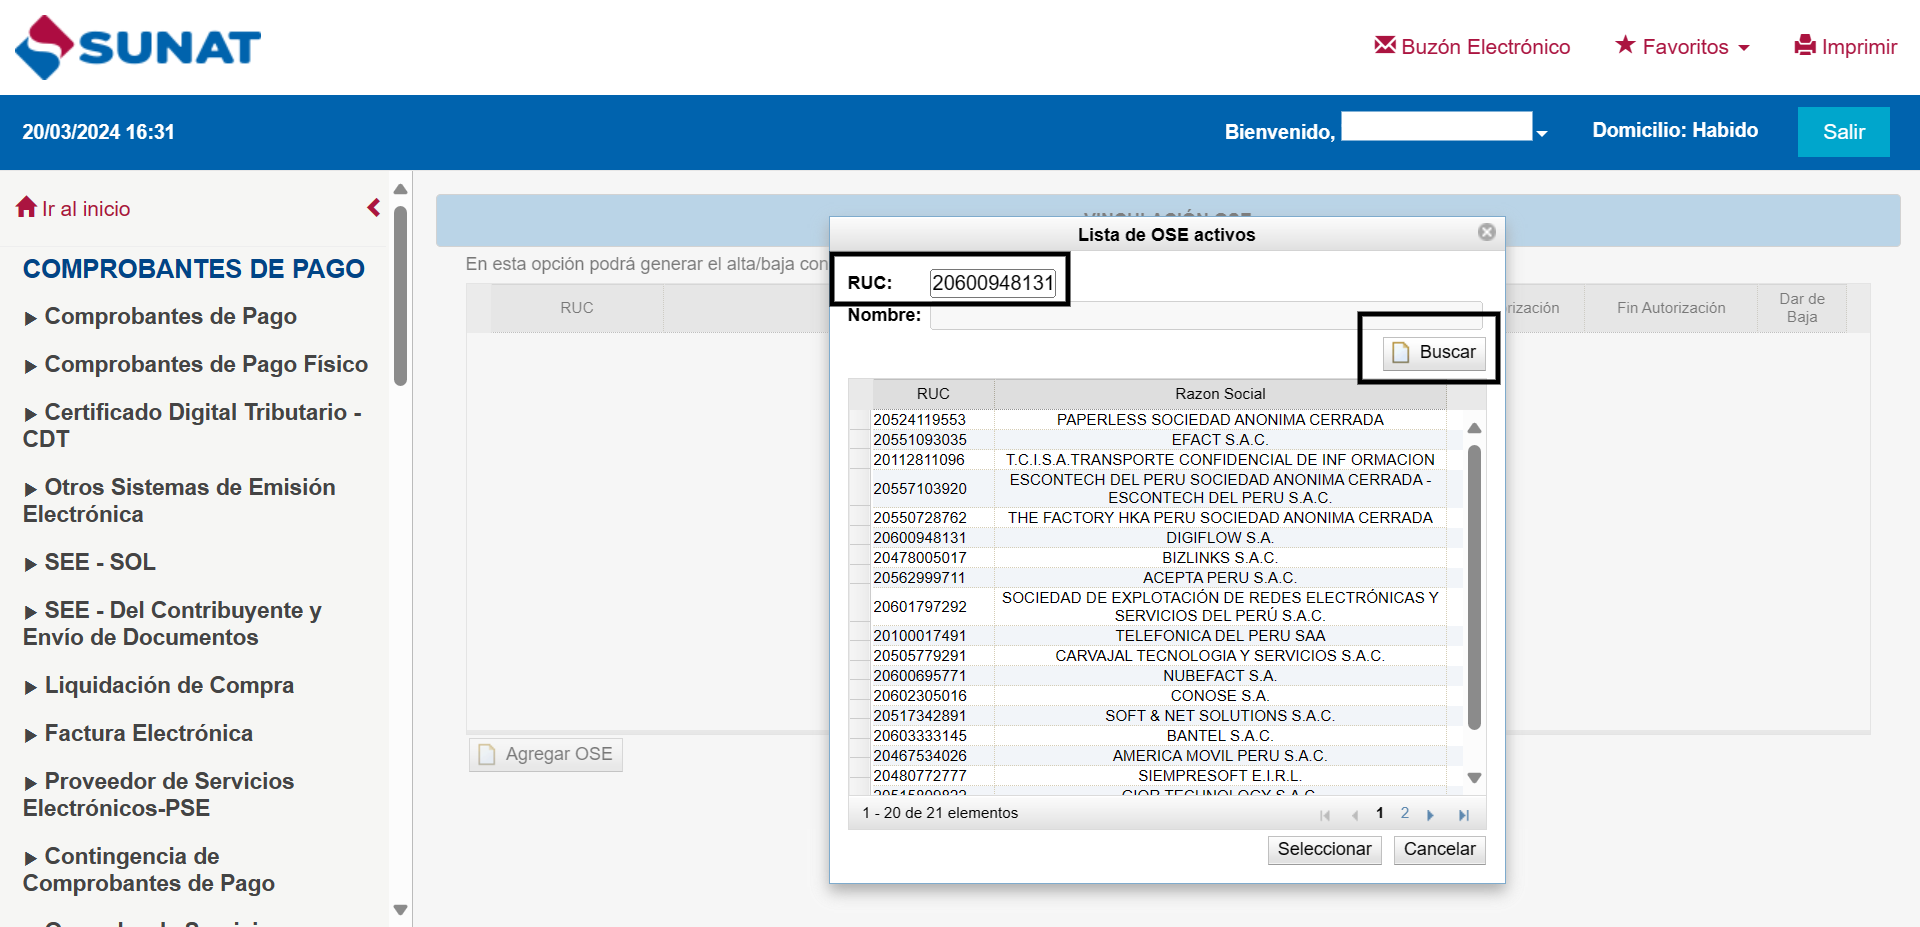The image size is (1920, 927).
Task: Sort by the RUC column header in dialog
Action: [933, 394]
